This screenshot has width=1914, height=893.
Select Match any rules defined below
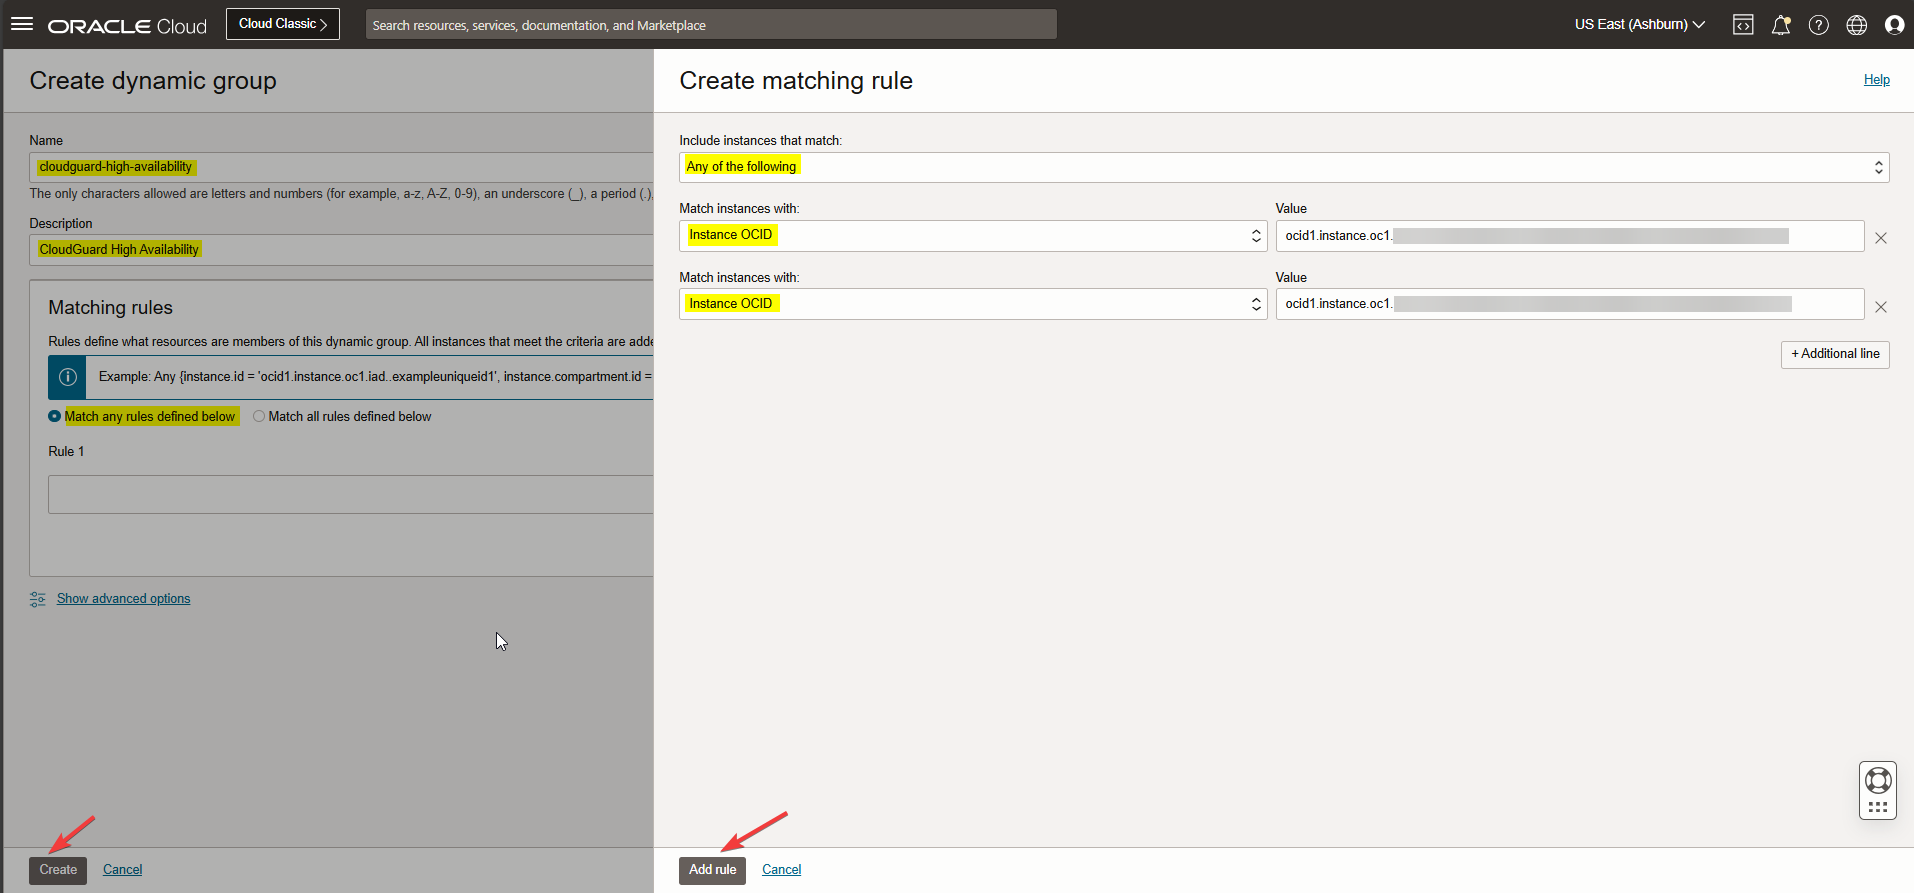click(55, 416)
